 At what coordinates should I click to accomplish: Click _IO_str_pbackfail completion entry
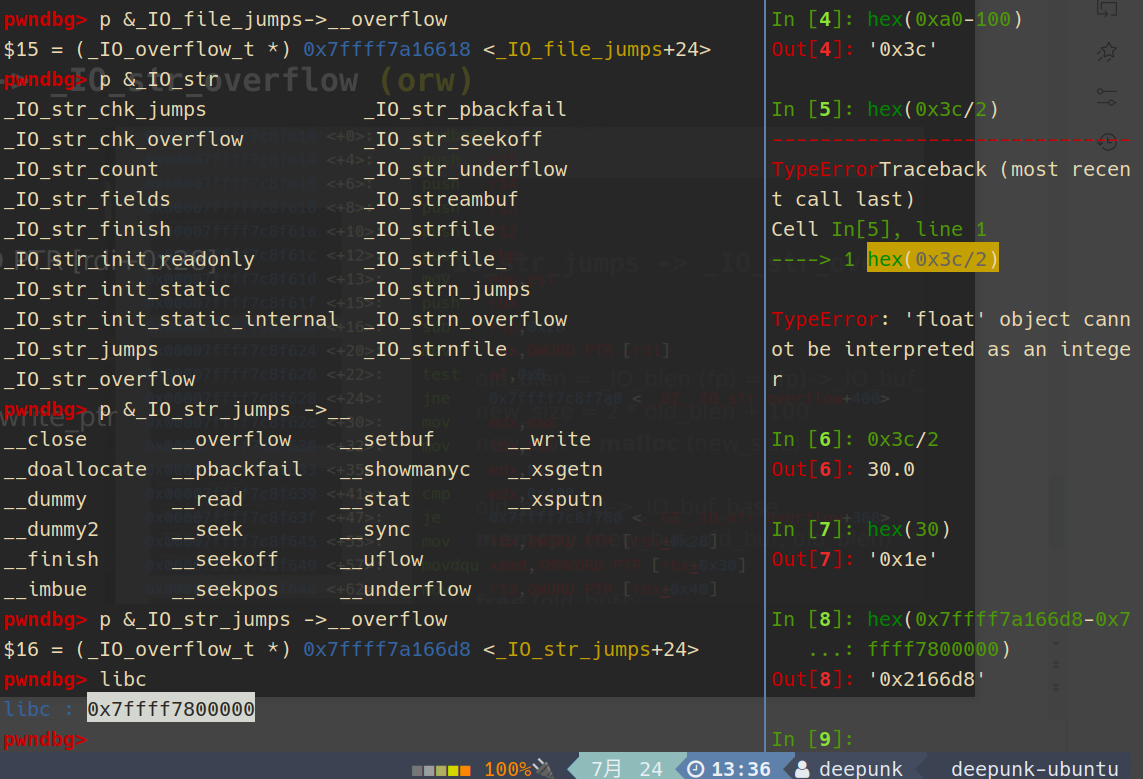coord(465,109)
